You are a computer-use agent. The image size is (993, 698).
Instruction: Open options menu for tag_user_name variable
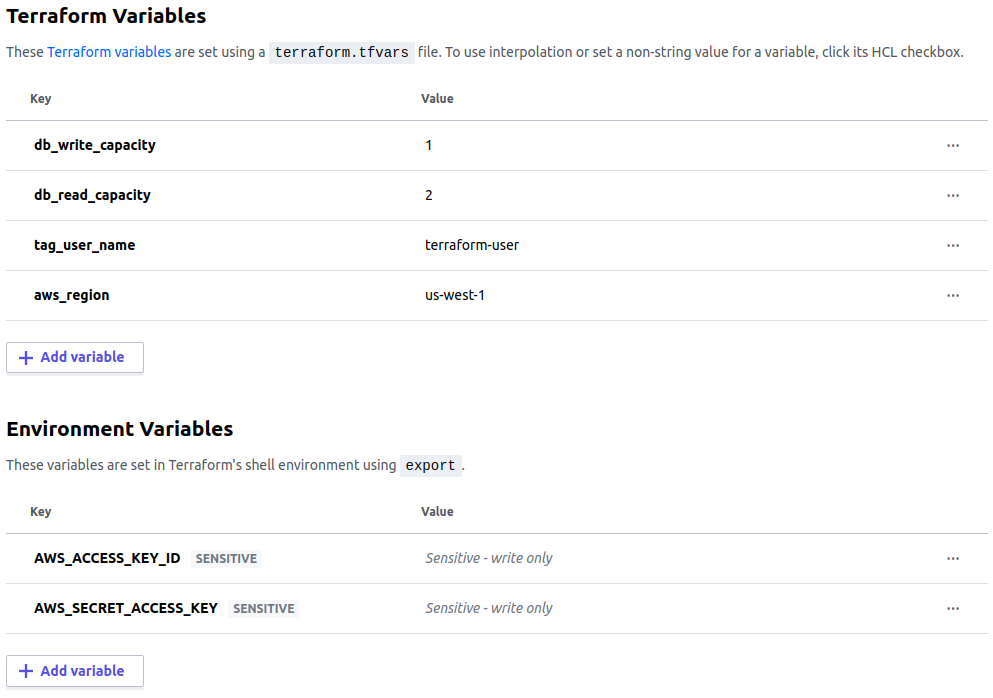952,245
